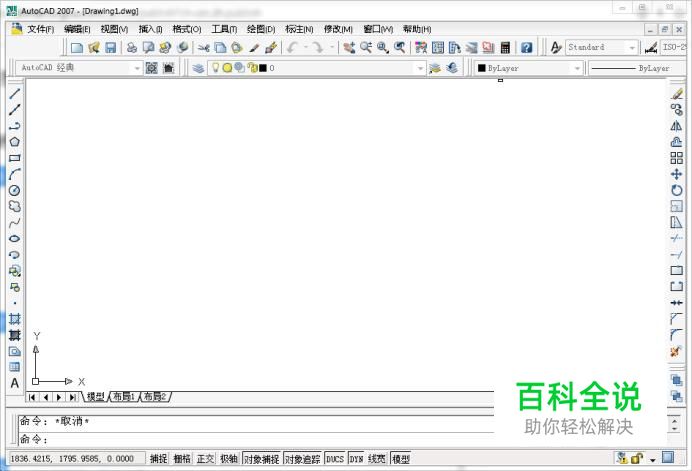Screen dimensions: 692x471
Task: Select the Offset tool
Action: 677,142
